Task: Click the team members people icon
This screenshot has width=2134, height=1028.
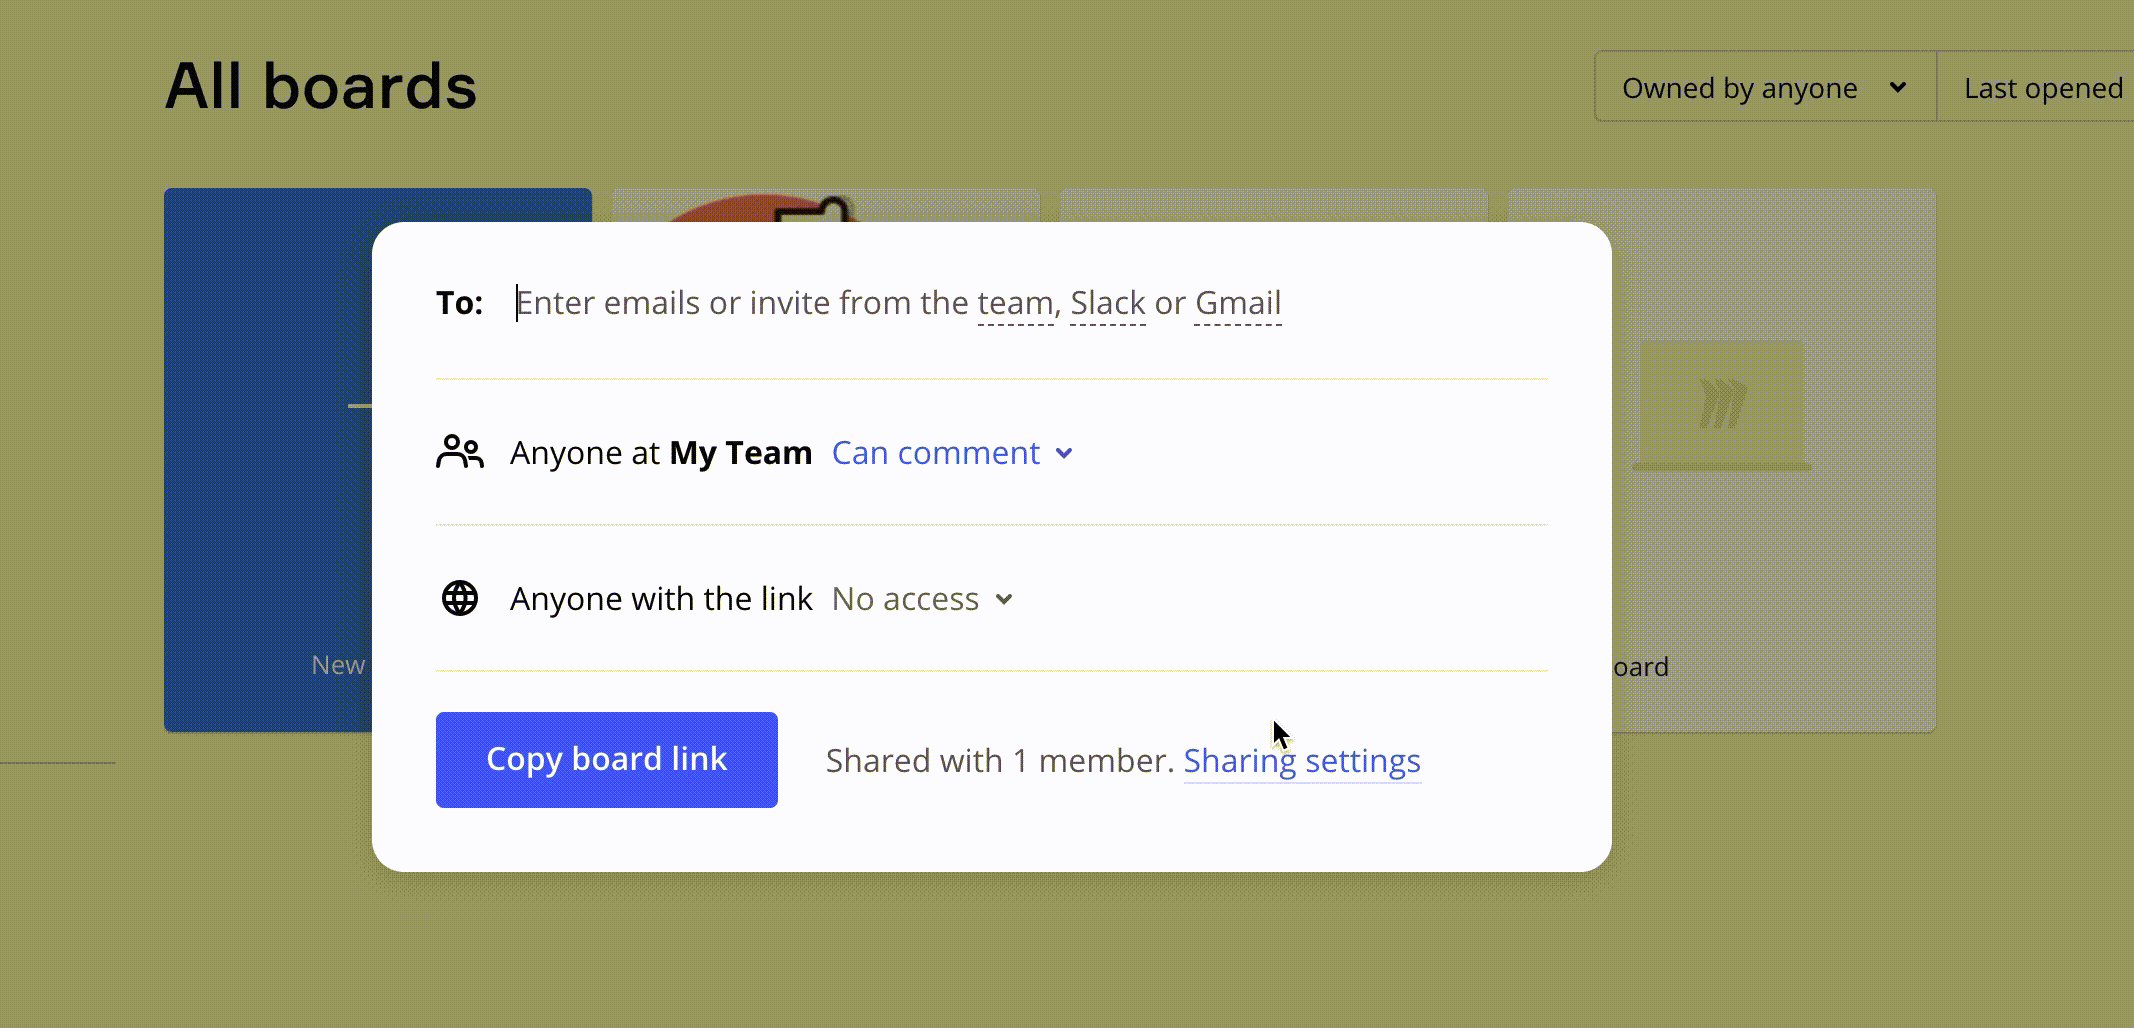Action: pyautogui.click(x=460, y=453)
